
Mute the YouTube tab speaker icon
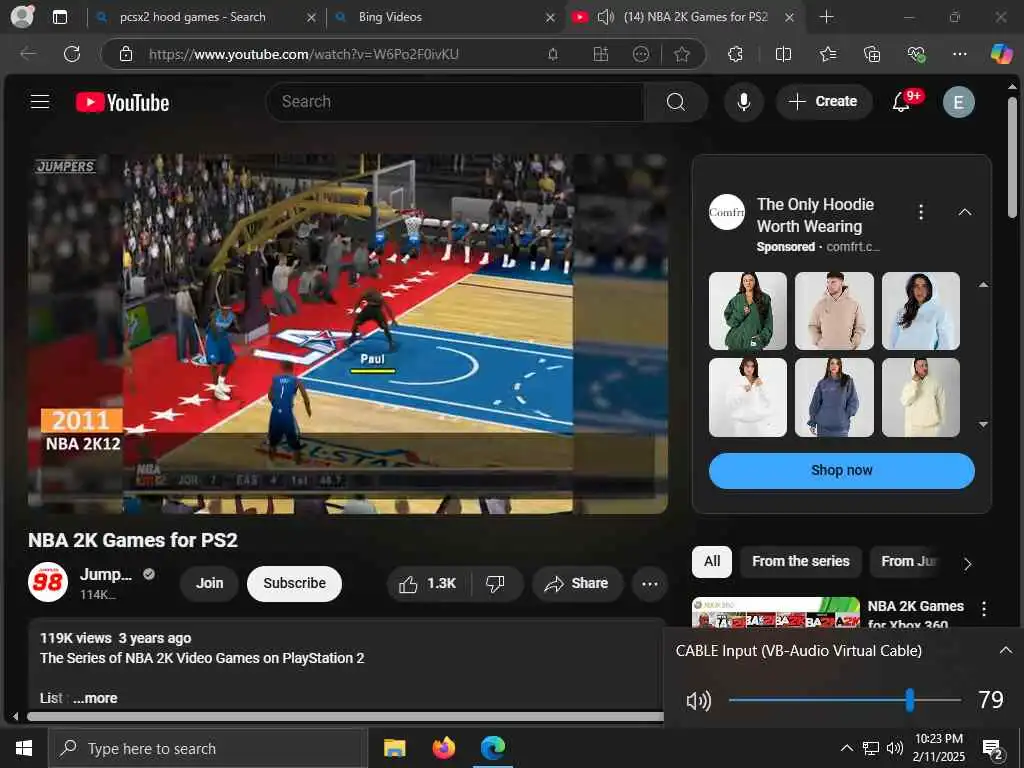click(605, 17)
